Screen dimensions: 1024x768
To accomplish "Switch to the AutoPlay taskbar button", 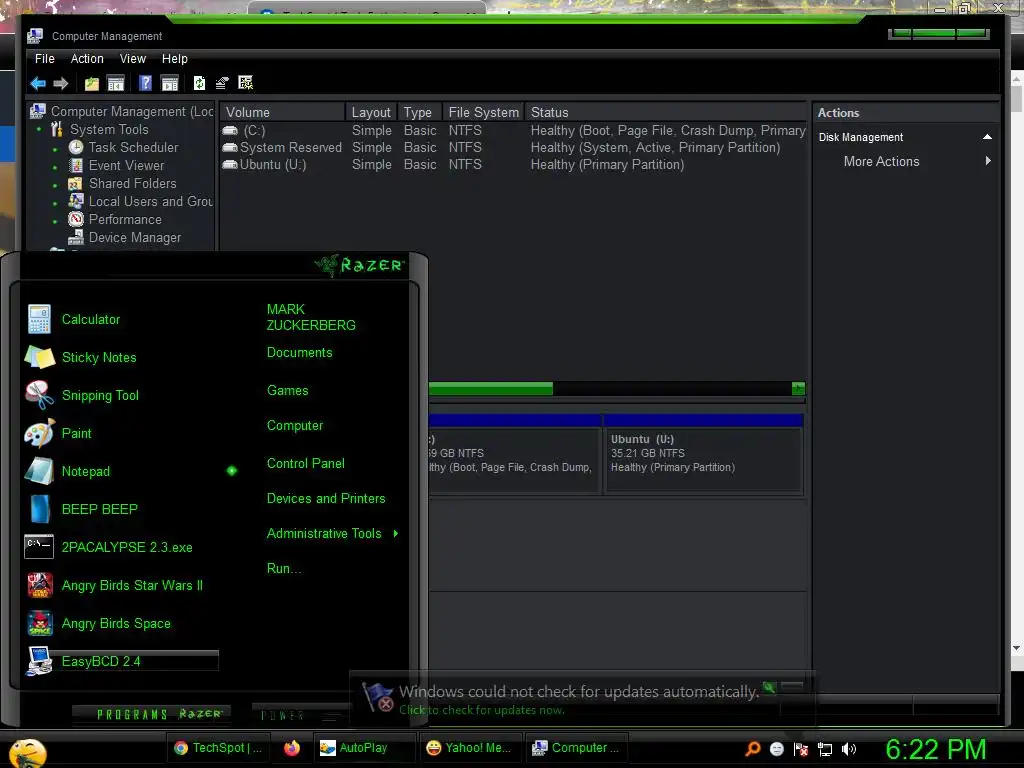I will point(363,748).
